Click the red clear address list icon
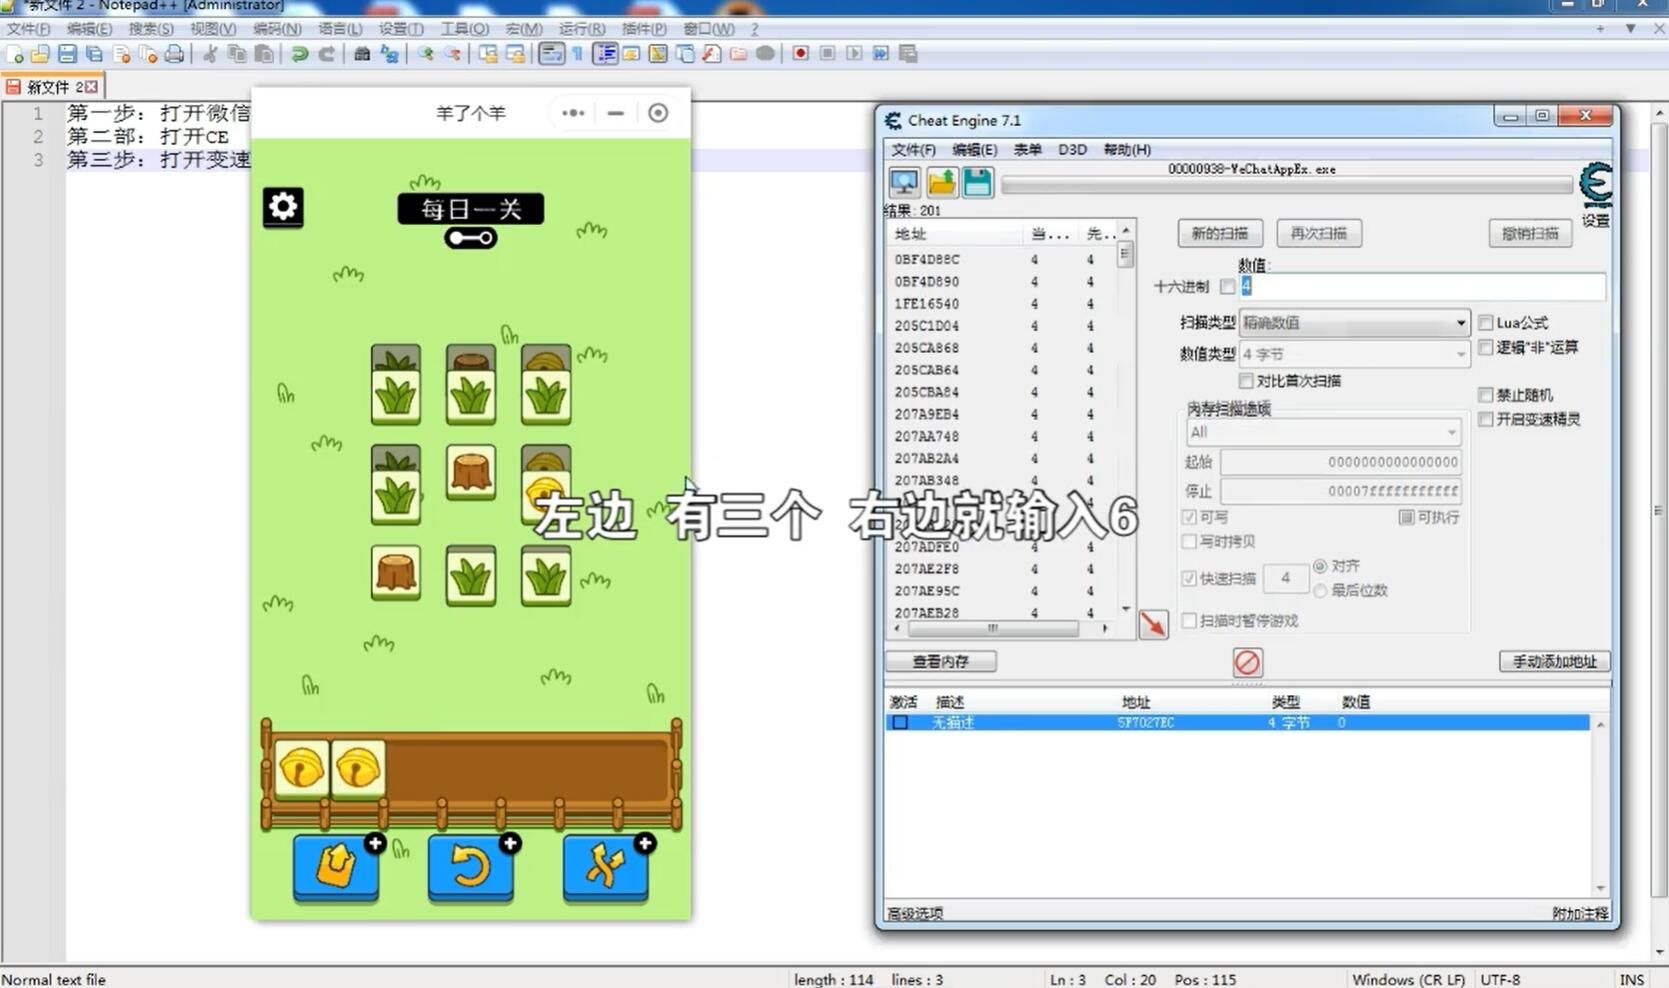This screenshot has width=1669, height=988. point(1247,662)
